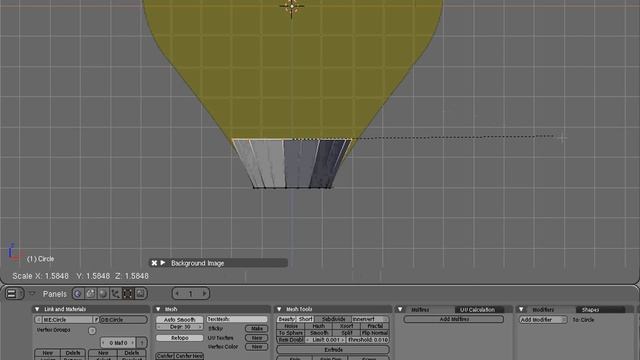Click the TexMesh input field

(237, 319)
